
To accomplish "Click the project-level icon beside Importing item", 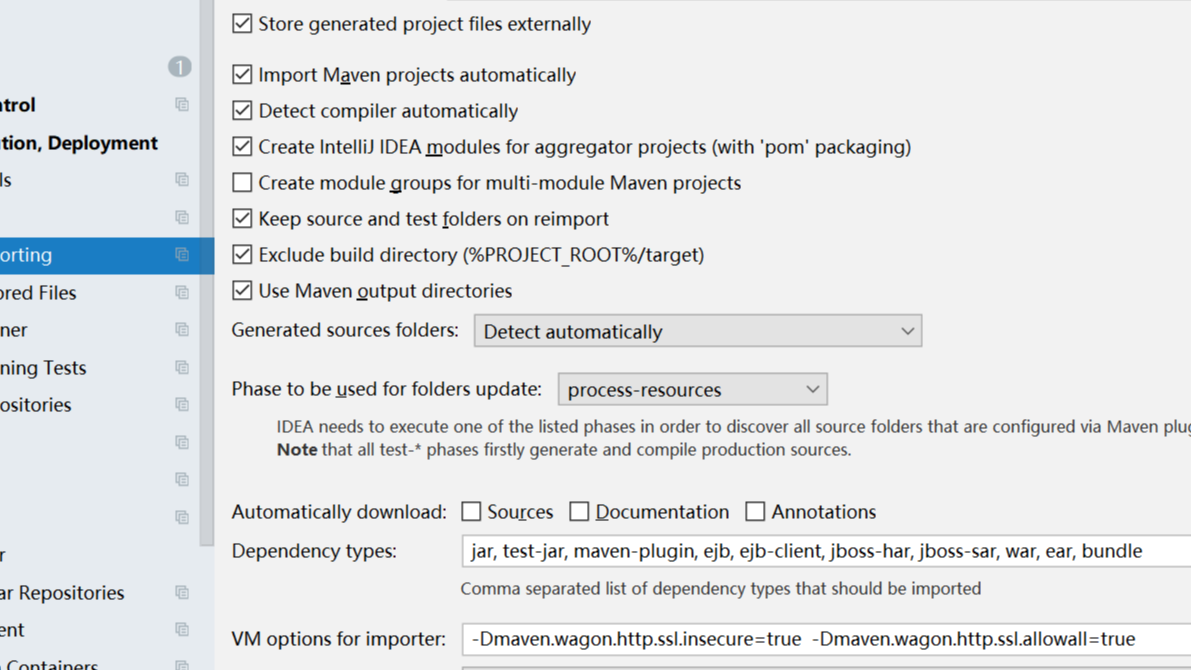I will click(x=182, y=255).
